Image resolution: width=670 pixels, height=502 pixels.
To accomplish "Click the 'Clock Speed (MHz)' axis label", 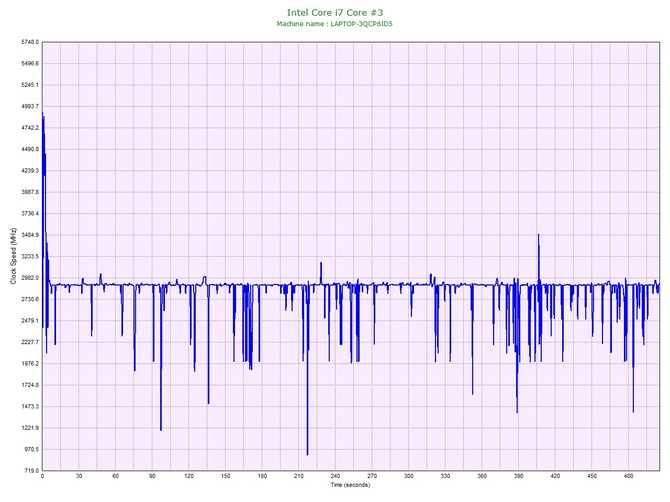I will click(x=13, y=256).
